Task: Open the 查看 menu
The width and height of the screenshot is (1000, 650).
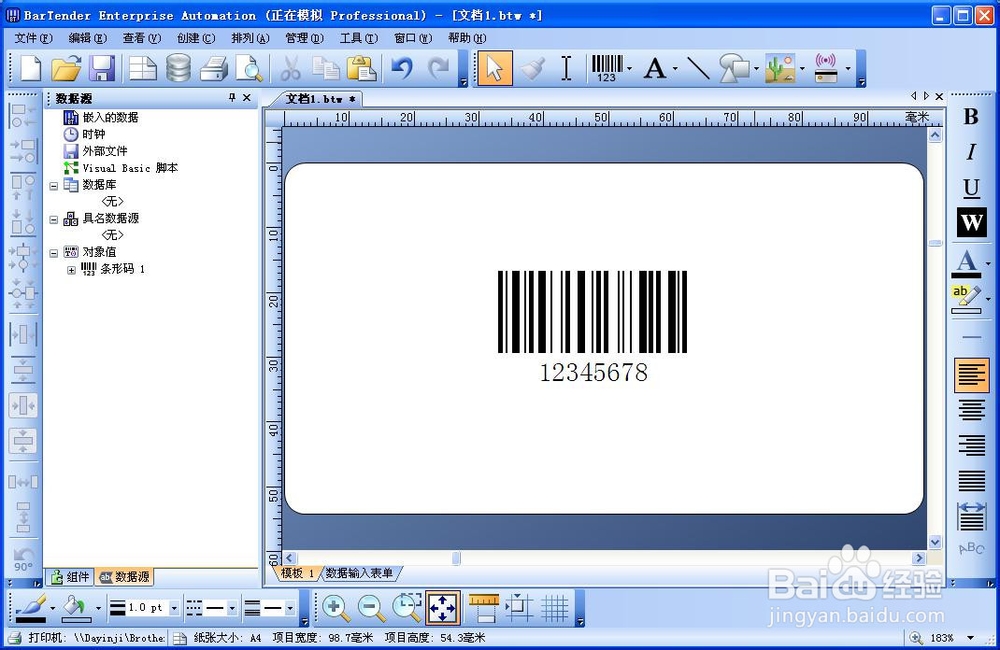Action: [142, 38]
